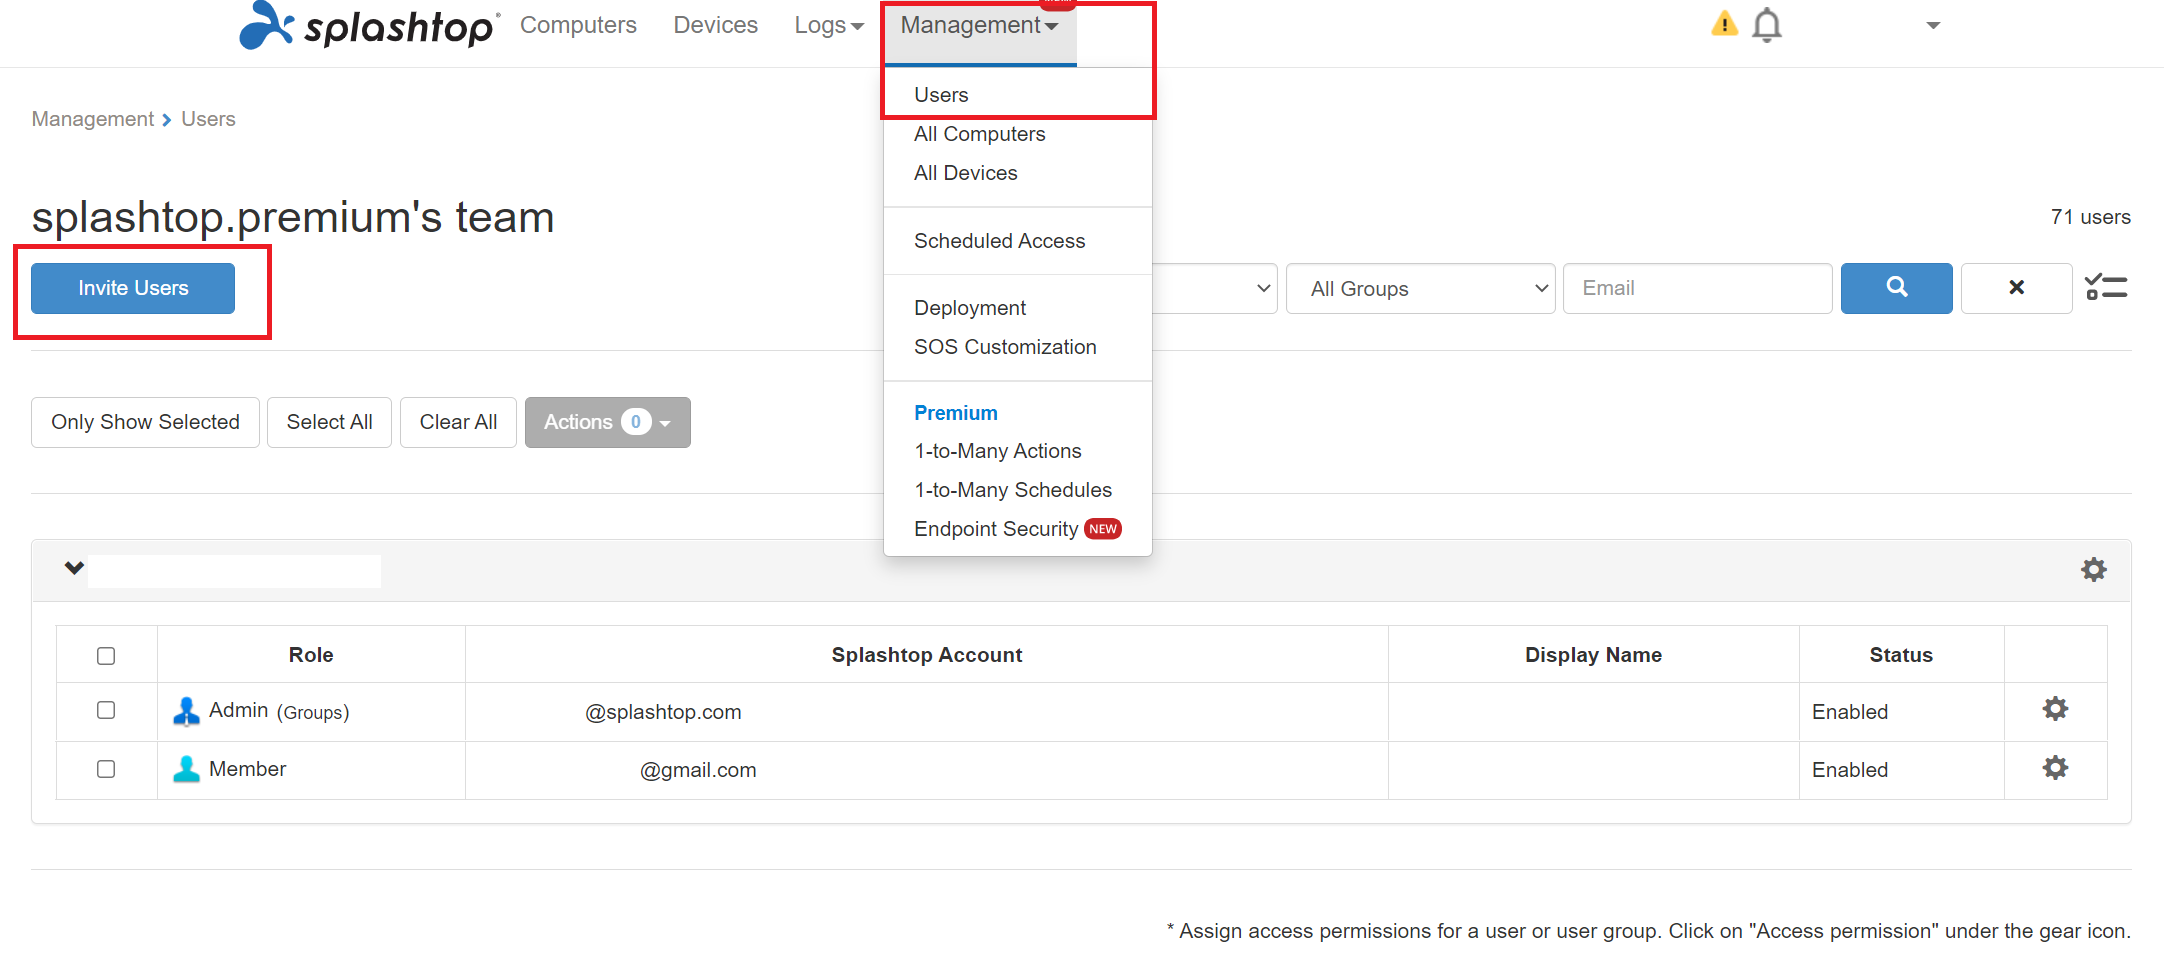Open the account dropdown arrow in header
The image size is (2164, 964).
1933,26
